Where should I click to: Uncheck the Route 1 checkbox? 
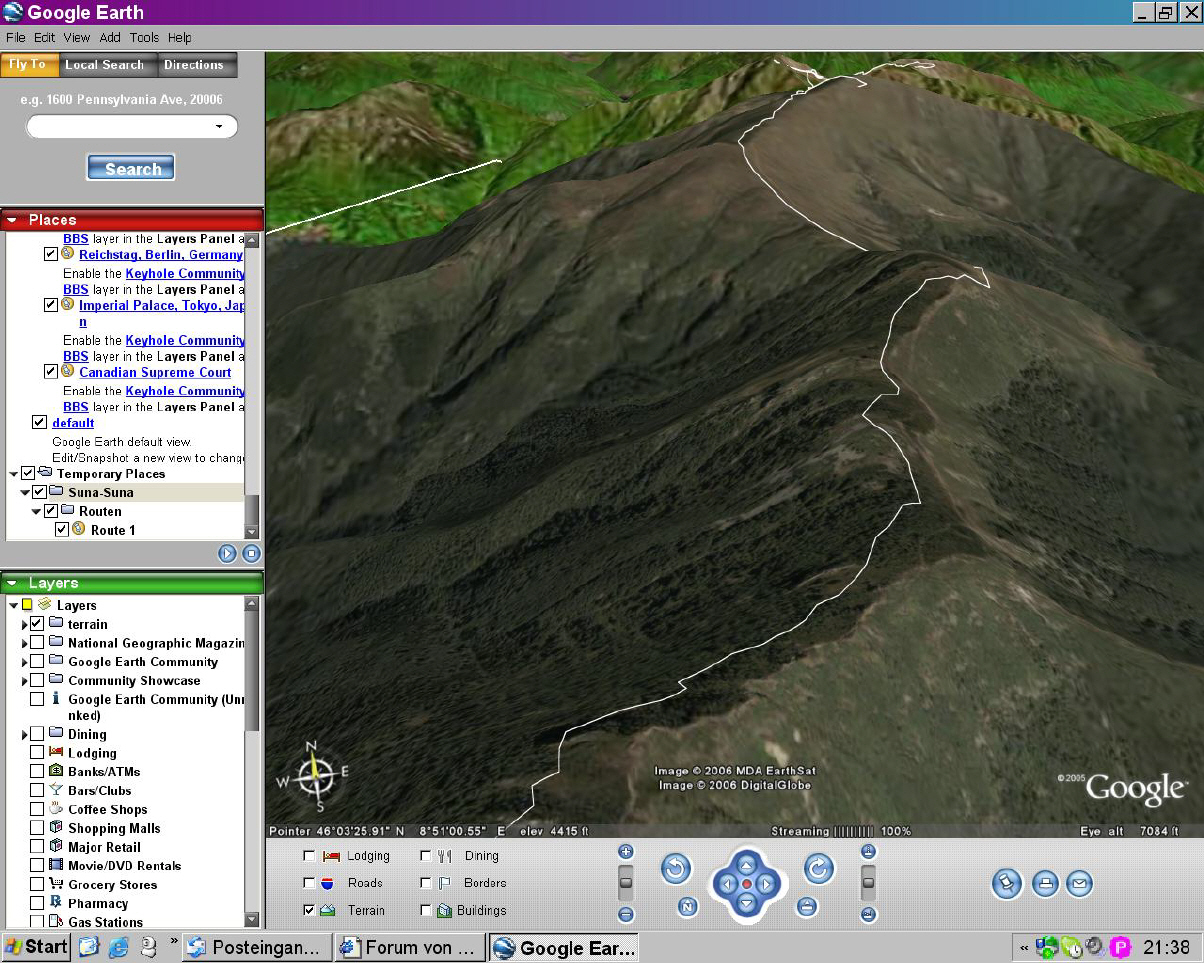coord(62,529)
